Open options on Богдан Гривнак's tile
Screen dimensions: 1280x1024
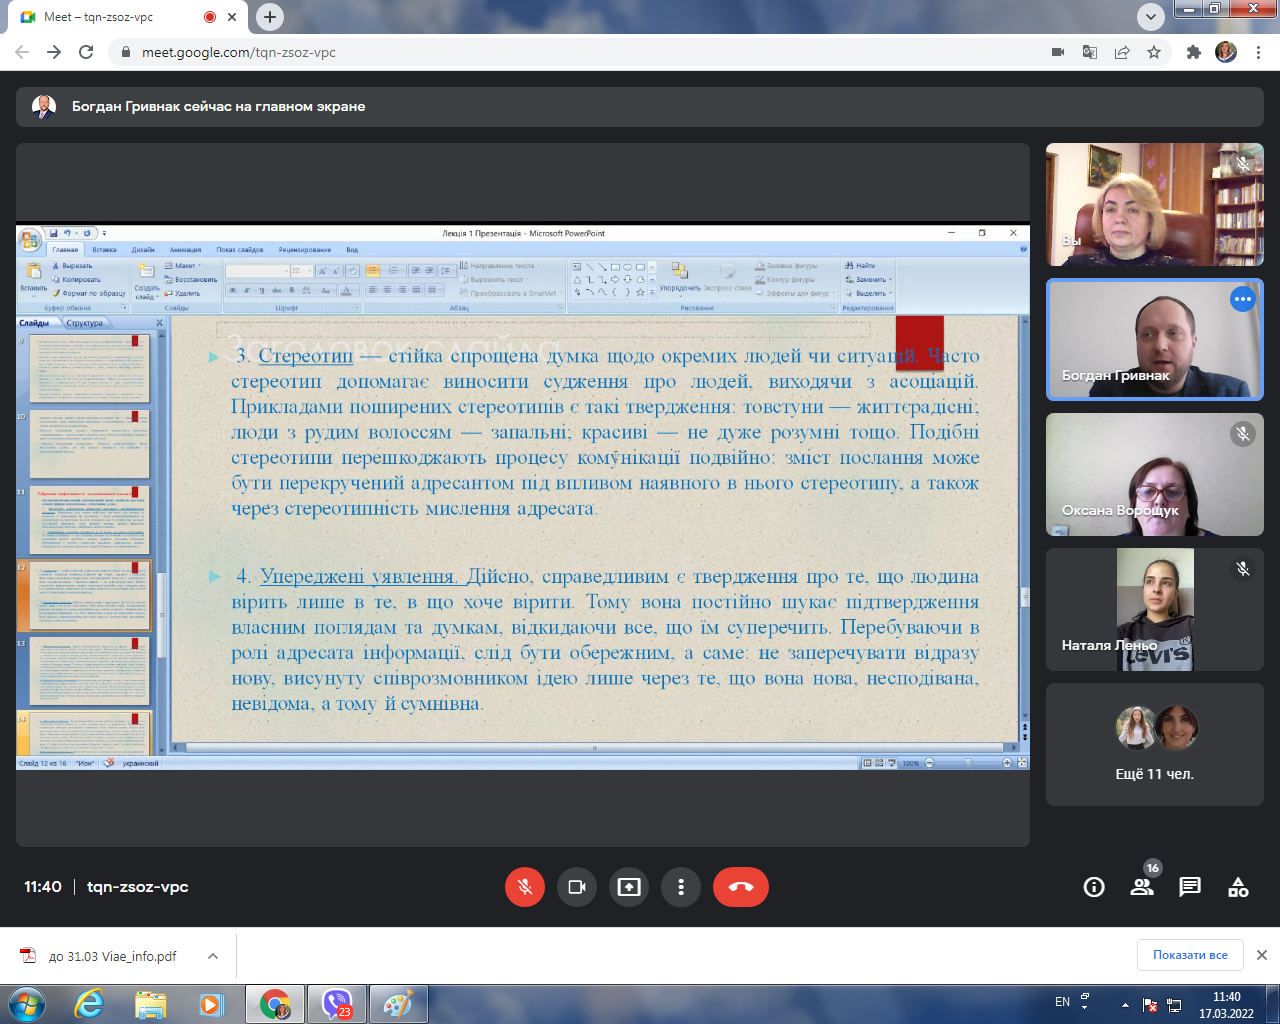[1242, 299]
